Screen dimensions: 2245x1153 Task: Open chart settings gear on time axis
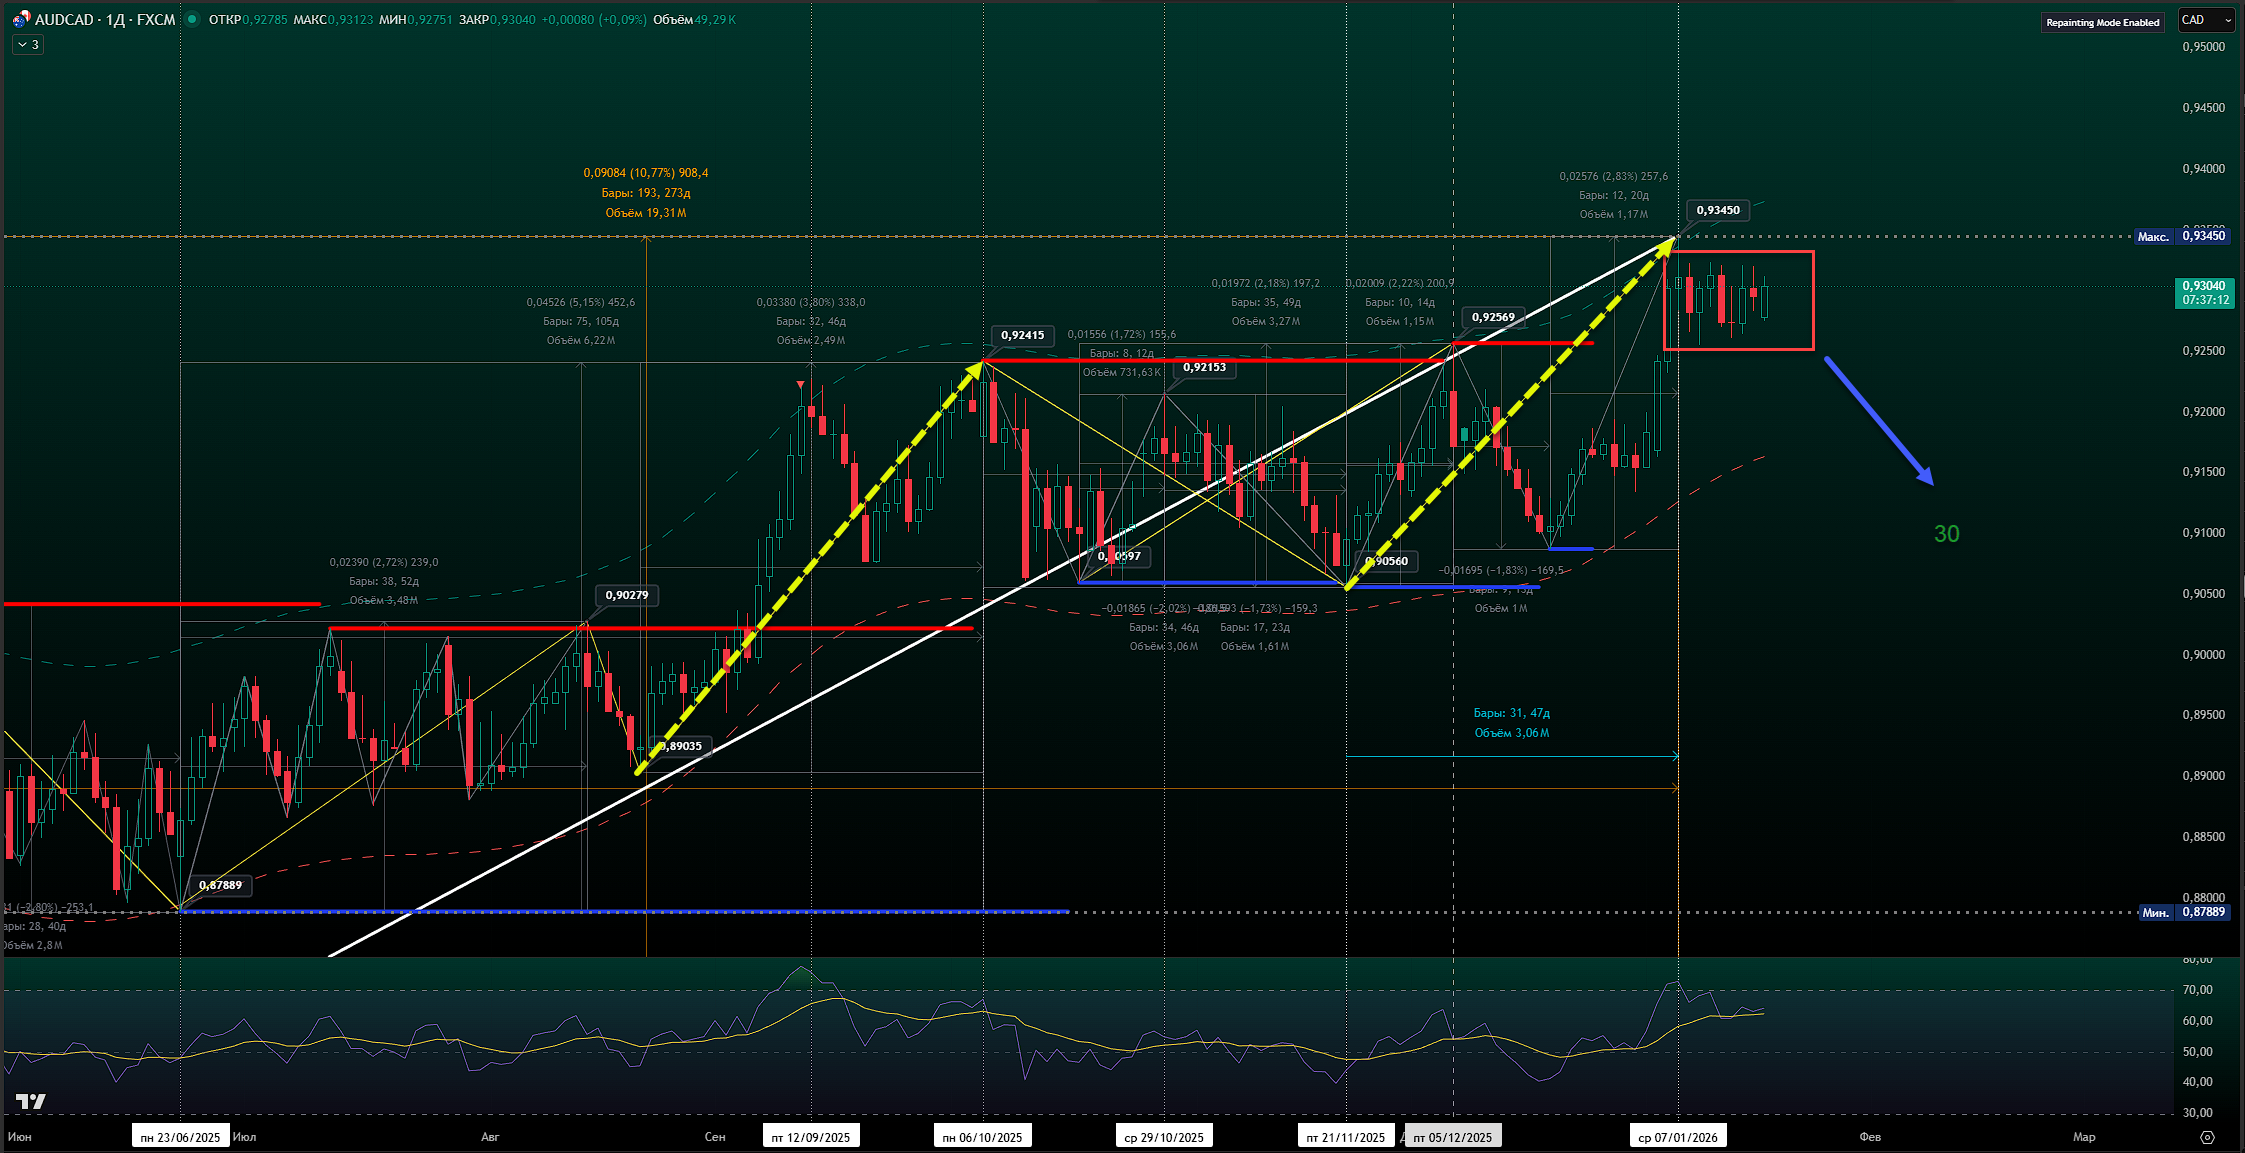tap(2207, 1137)
